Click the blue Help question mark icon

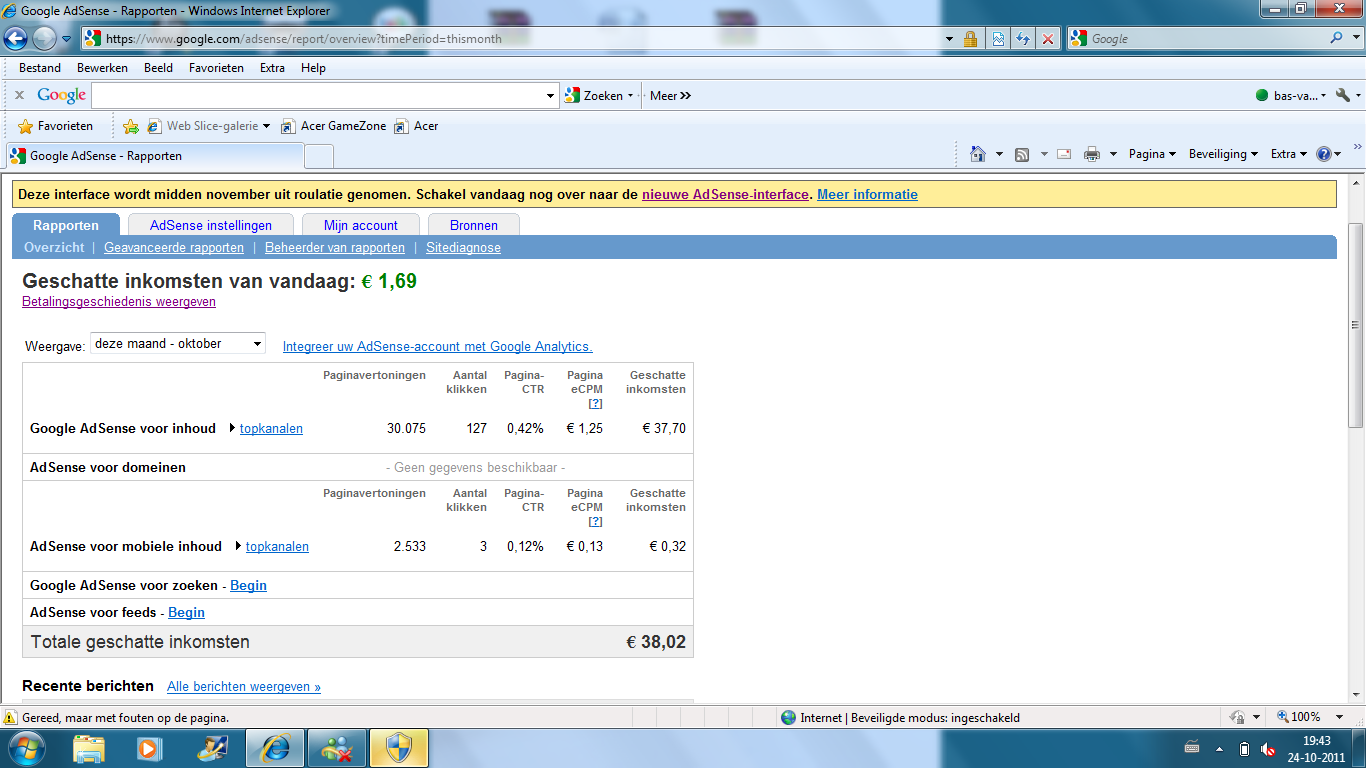click(1324, 154)
